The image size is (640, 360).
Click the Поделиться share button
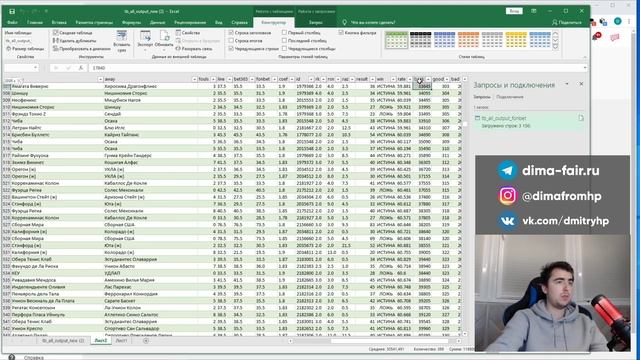pyautogui.click(x=567, y=22)
